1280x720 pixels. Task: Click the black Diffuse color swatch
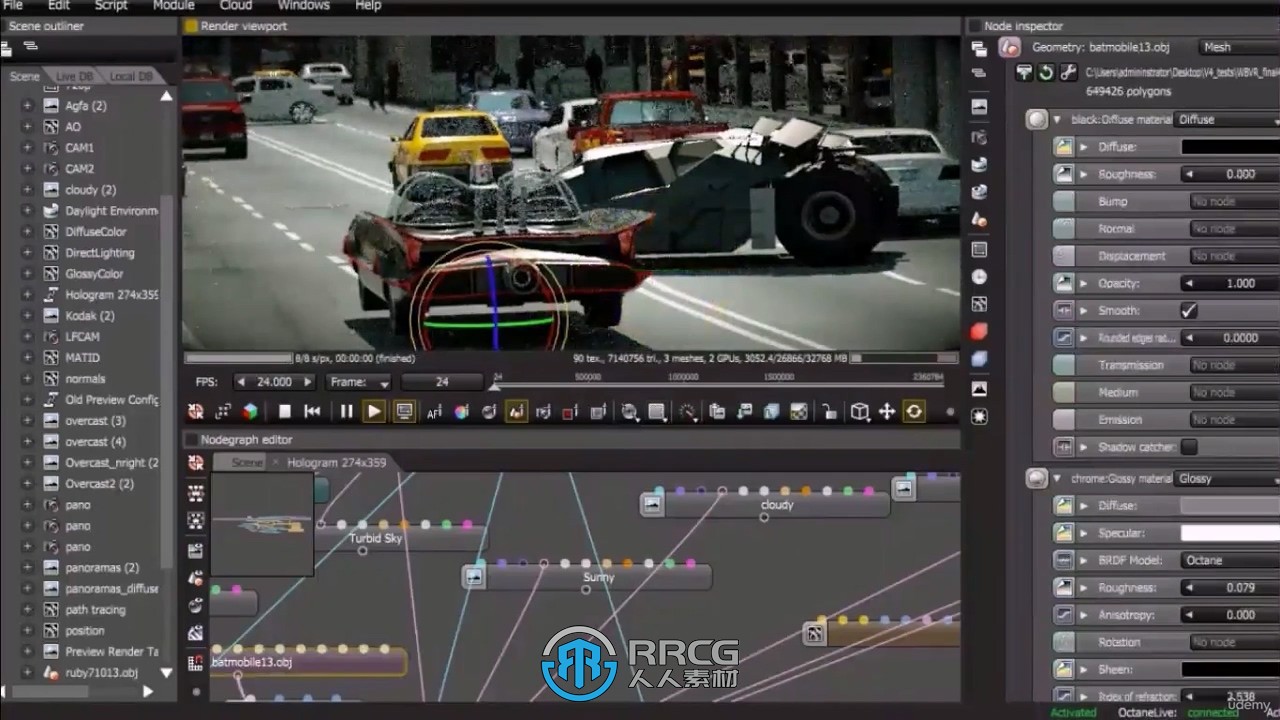1230,147
